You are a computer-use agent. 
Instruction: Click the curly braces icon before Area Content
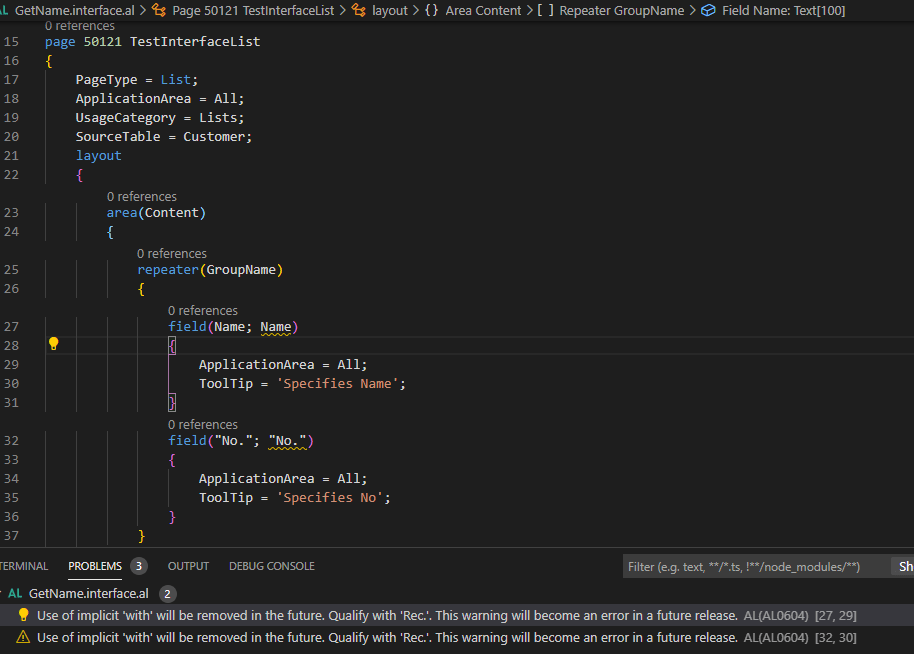coord(431,10)
